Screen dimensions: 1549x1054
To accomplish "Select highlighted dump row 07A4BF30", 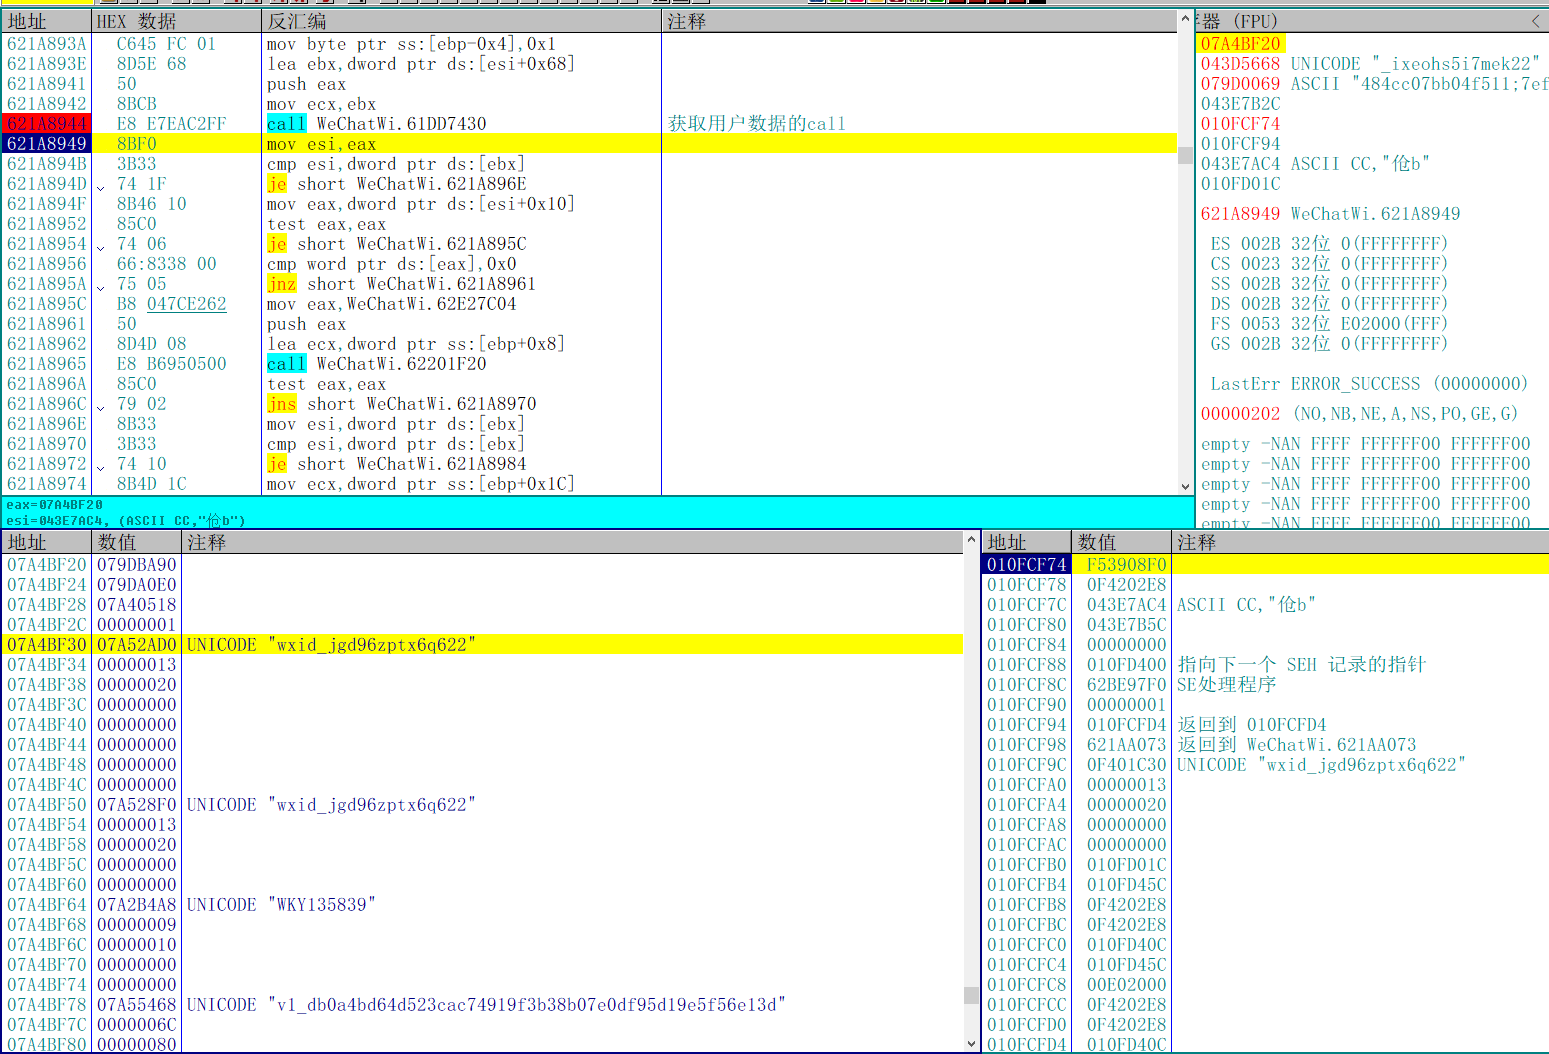I will 482,645.
